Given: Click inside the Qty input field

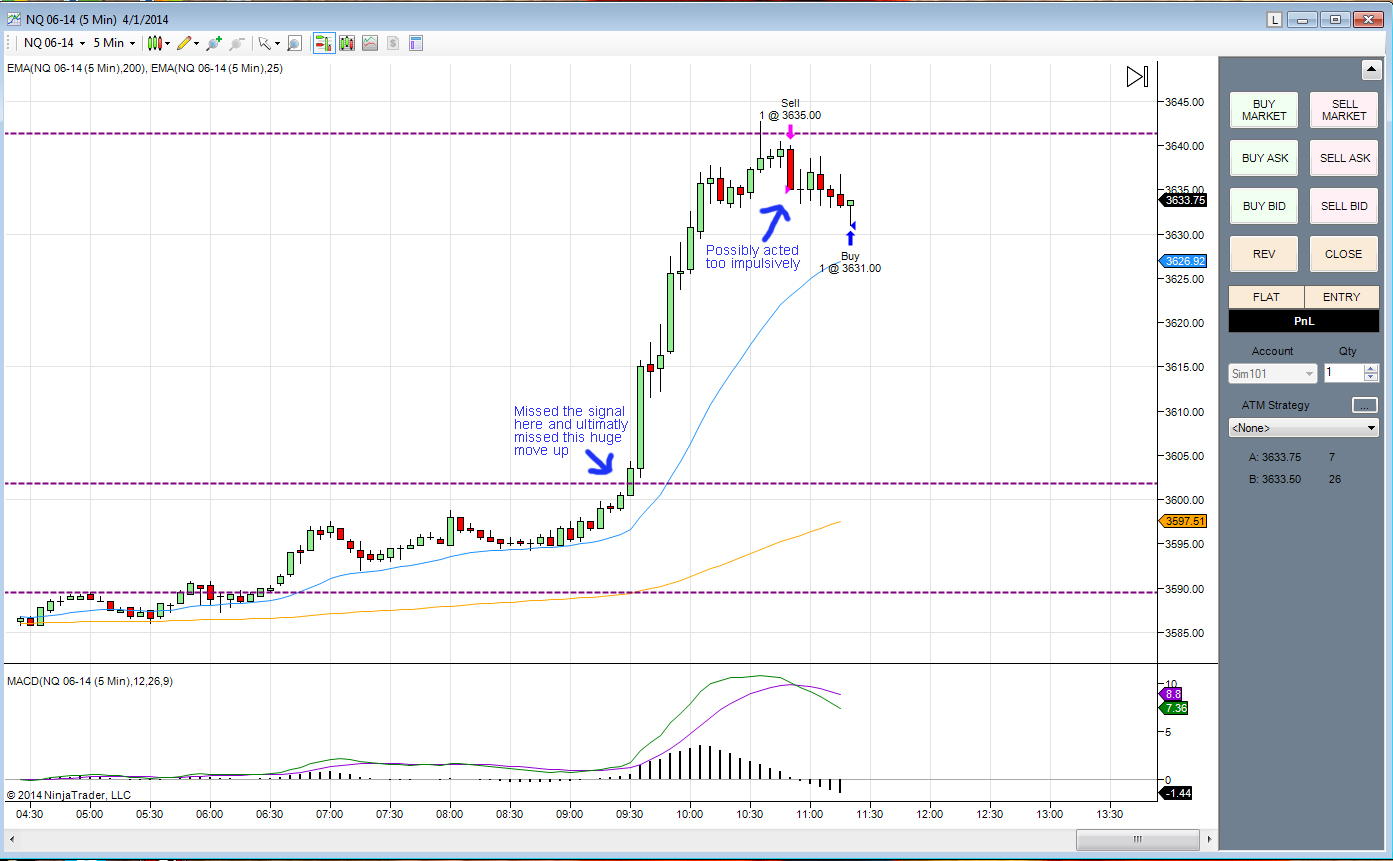Looking at the screenshot, I should tap(1342, 373).
